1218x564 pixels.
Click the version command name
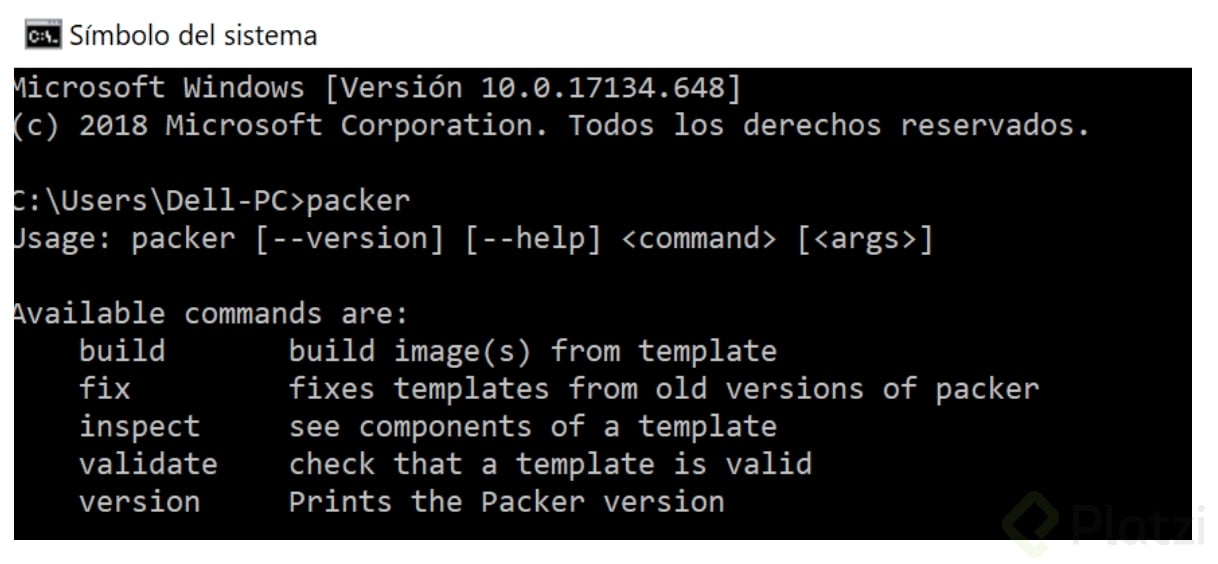(x=140, y=502)
